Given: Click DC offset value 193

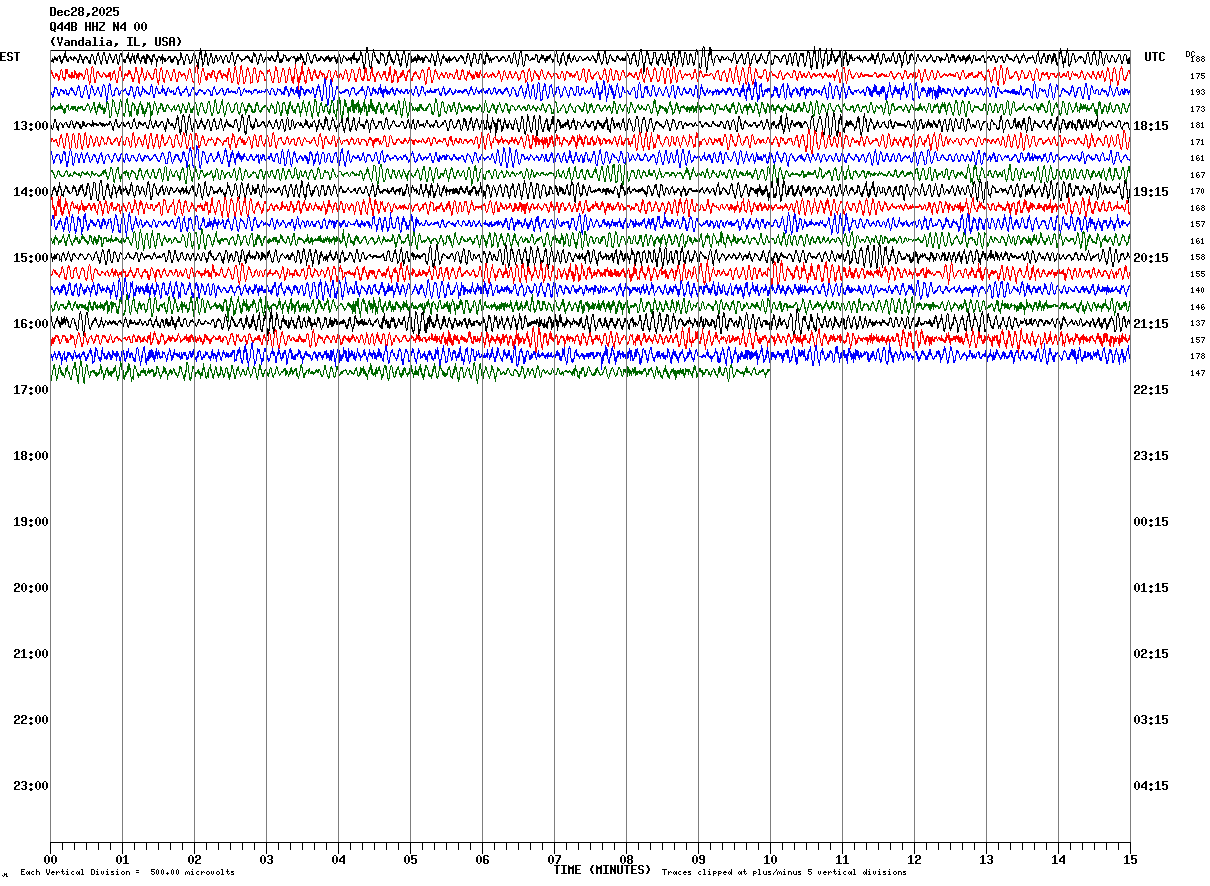Looking at the screenshot, I should (1197, 93).
